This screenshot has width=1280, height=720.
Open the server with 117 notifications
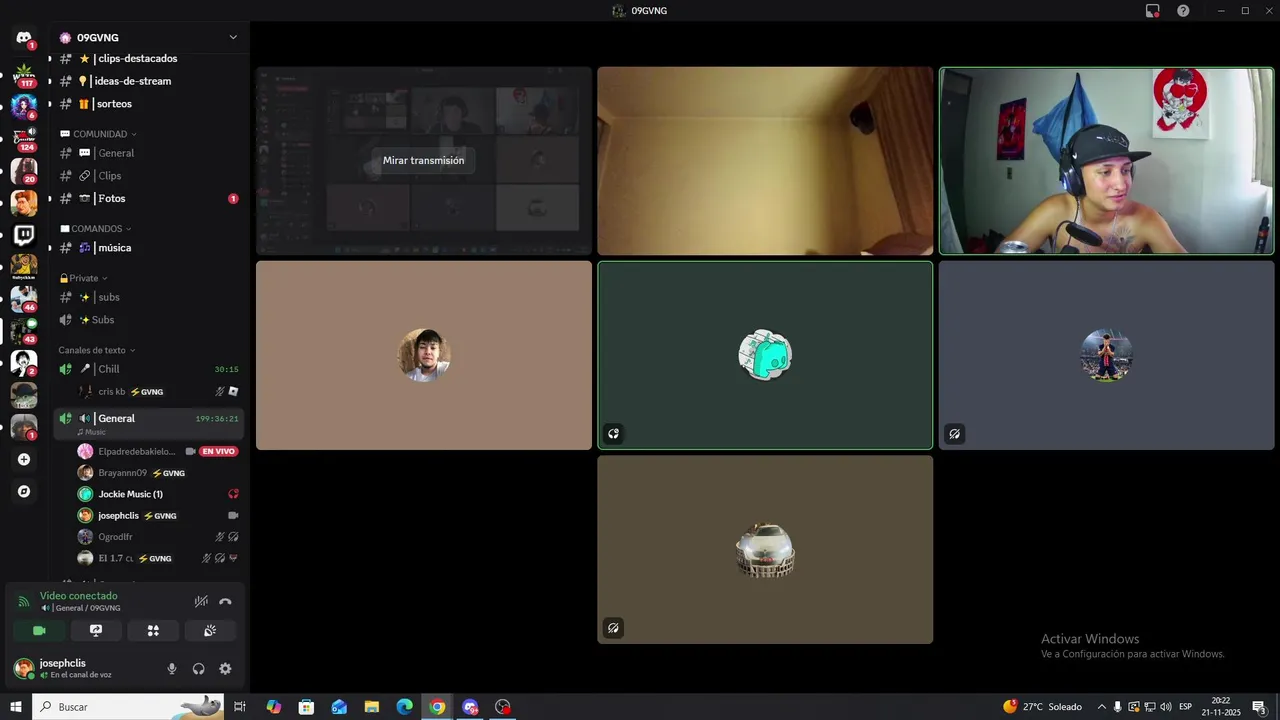click(x=24, y=75)
